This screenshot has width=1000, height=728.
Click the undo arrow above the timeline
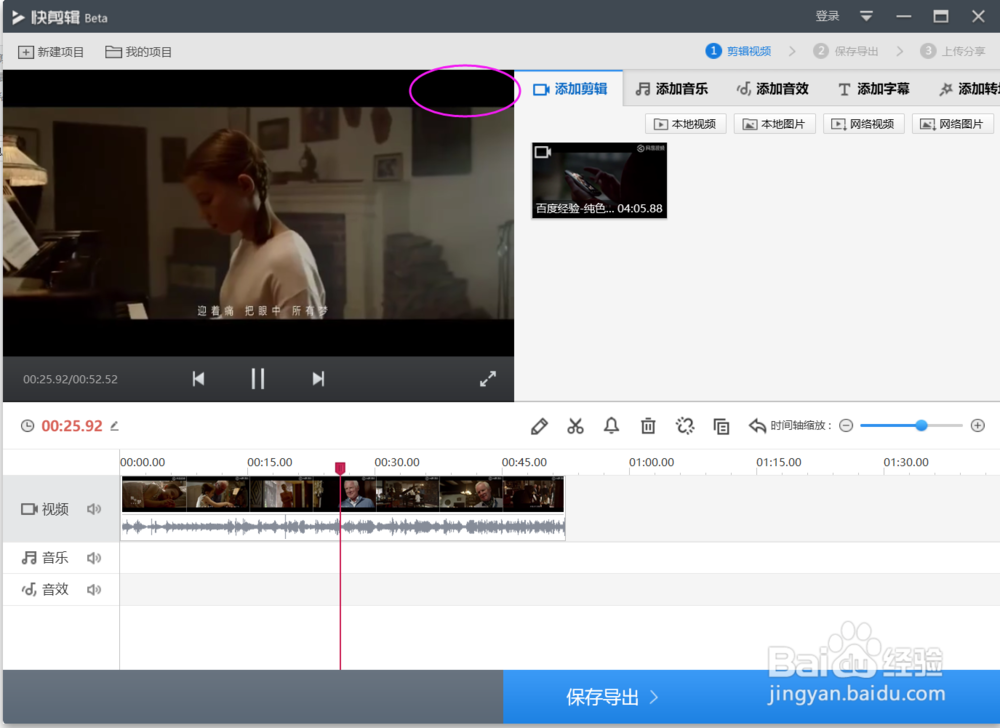tap(757, 426)
